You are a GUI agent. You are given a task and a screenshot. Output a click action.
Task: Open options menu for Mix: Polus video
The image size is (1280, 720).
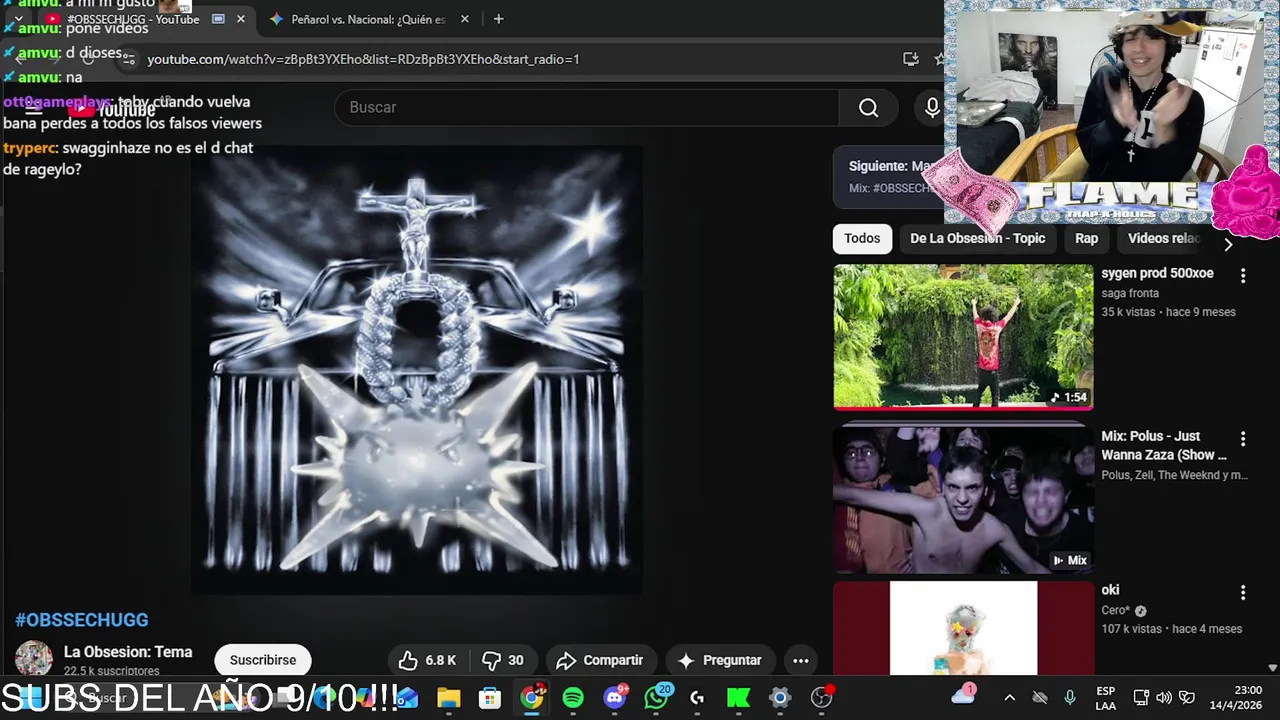(1243, 438)
